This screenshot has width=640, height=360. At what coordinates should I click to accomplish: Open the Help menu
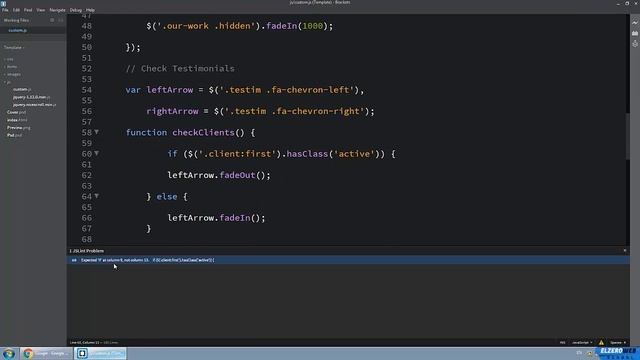point(90,10)
